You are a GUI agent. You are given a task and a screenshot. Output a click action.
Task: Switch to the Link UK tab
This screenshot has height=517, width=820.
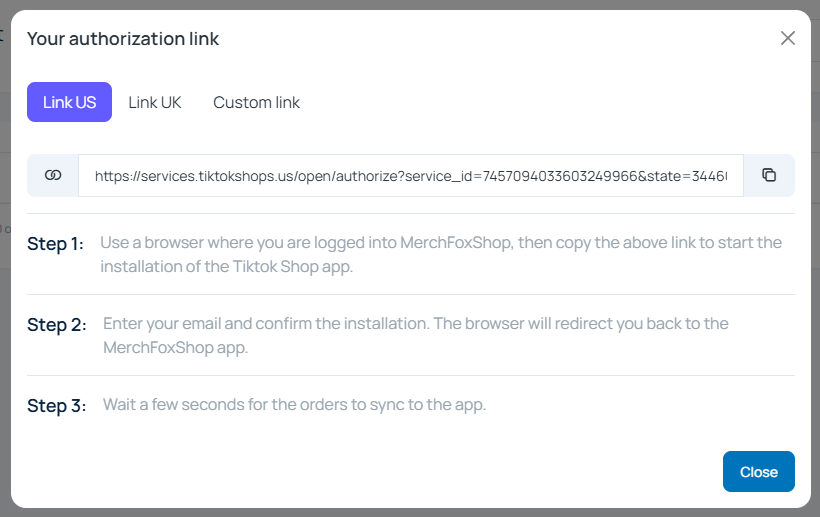tap(155, 102)
